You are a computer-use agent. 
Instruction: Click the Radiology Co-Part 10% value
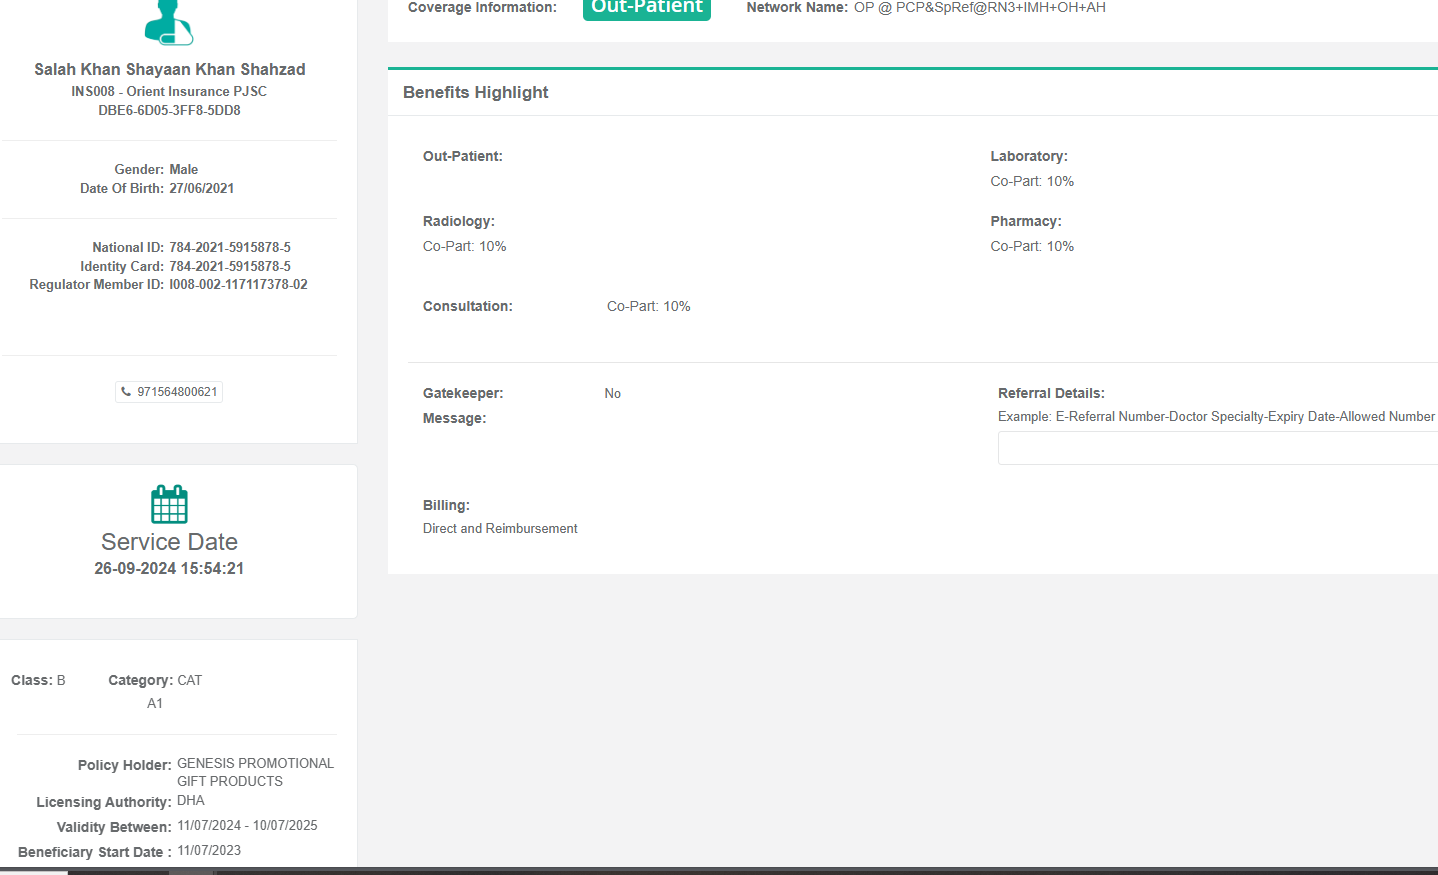464,246
